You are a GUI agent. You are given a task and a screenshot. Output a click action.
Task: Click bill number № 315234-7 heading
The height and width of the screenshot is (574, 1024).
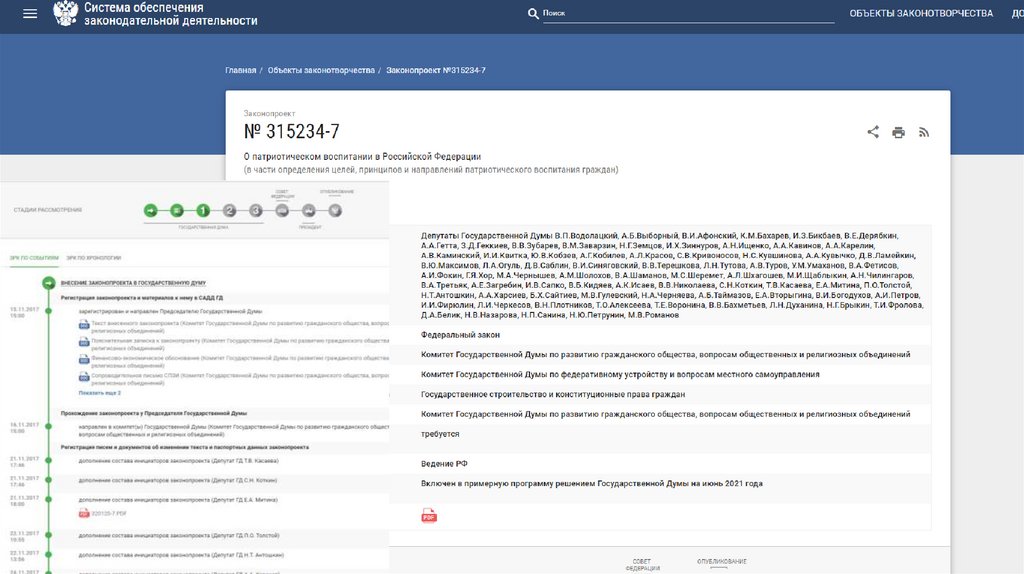291,131
